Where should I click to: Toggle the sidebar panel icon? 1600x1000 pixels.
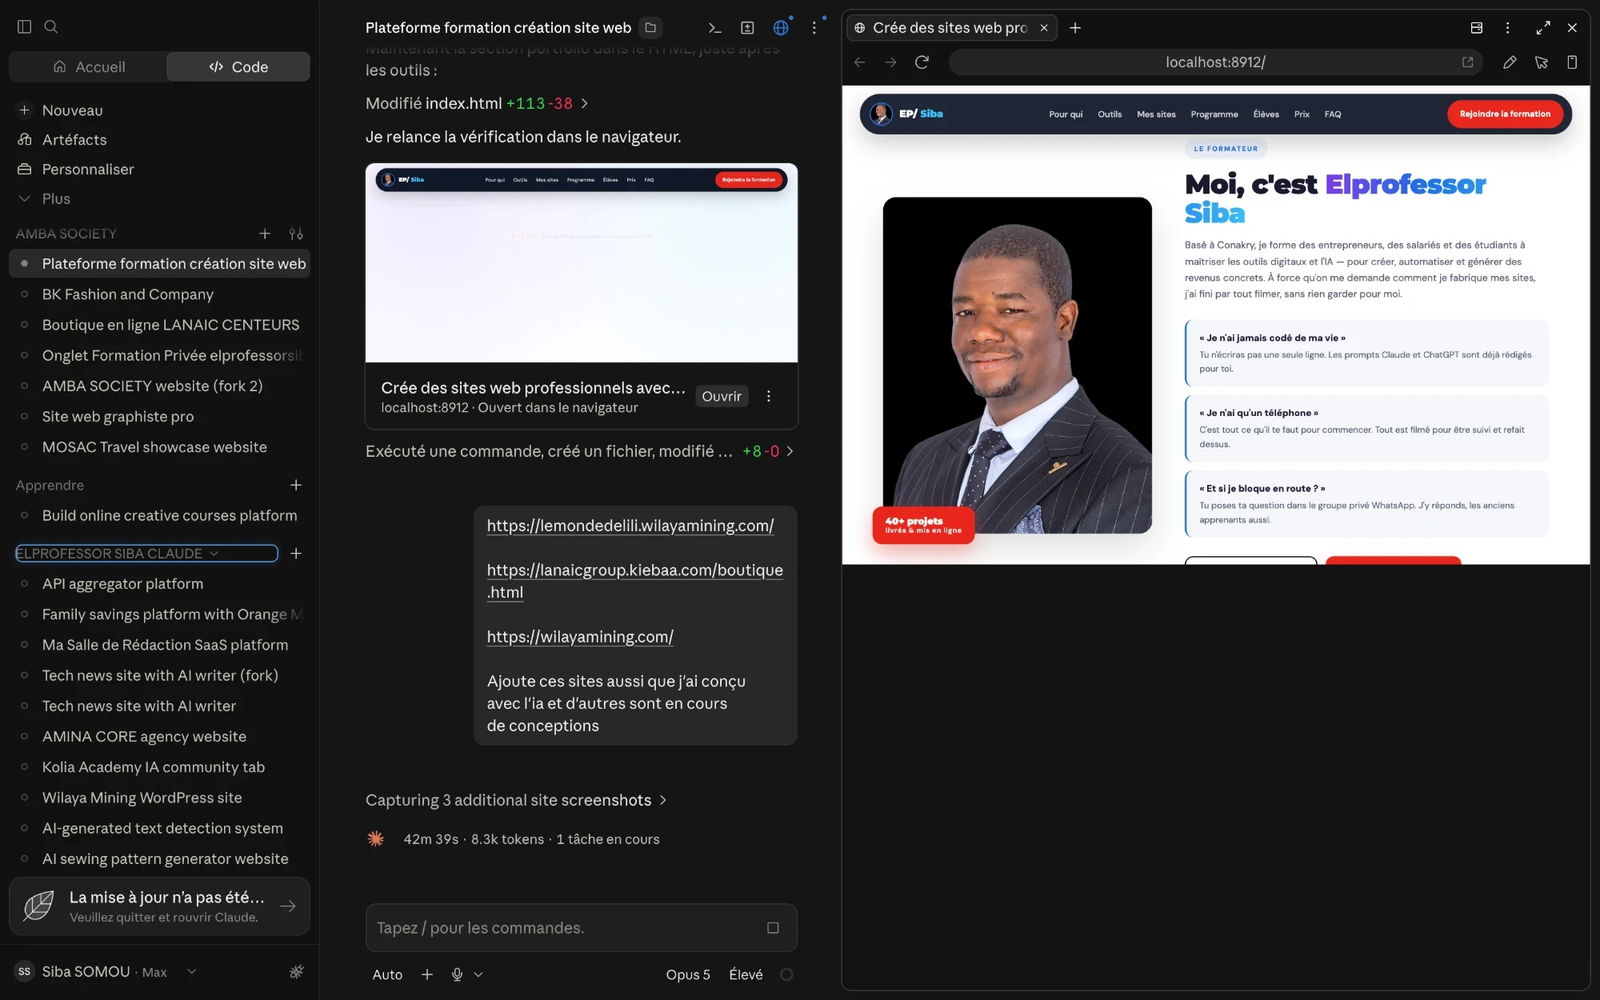[24, 27]
